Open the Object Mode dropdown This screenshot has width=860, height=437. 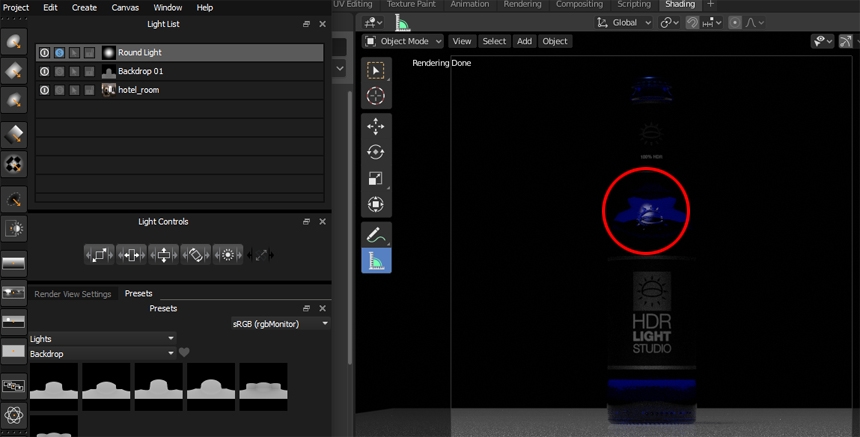click(403, 41)
